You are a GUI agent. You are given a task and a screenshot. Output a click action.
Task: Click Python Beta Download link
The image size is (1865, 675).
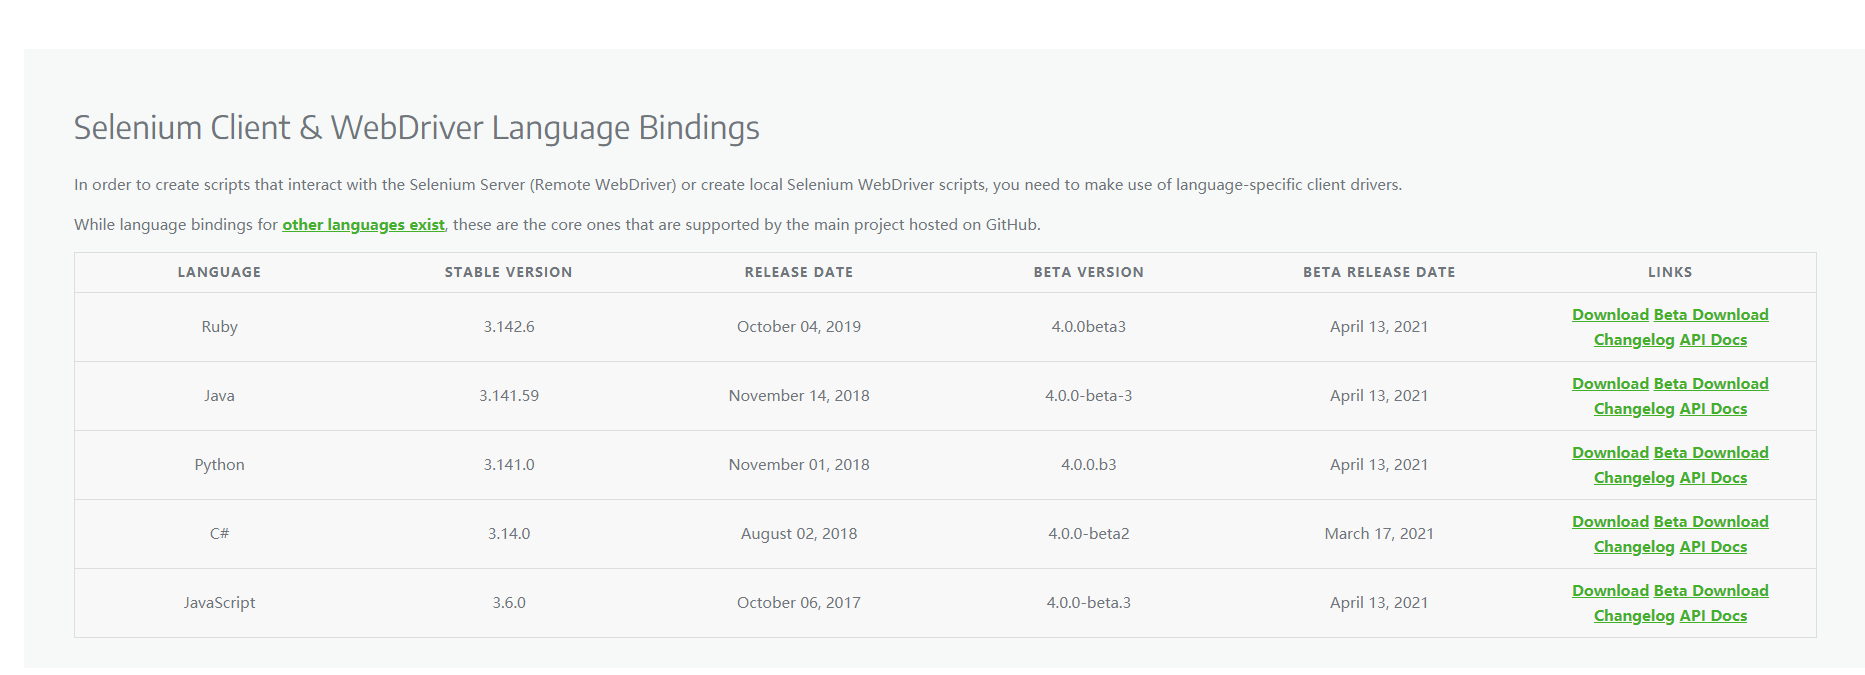point(1711,453)
